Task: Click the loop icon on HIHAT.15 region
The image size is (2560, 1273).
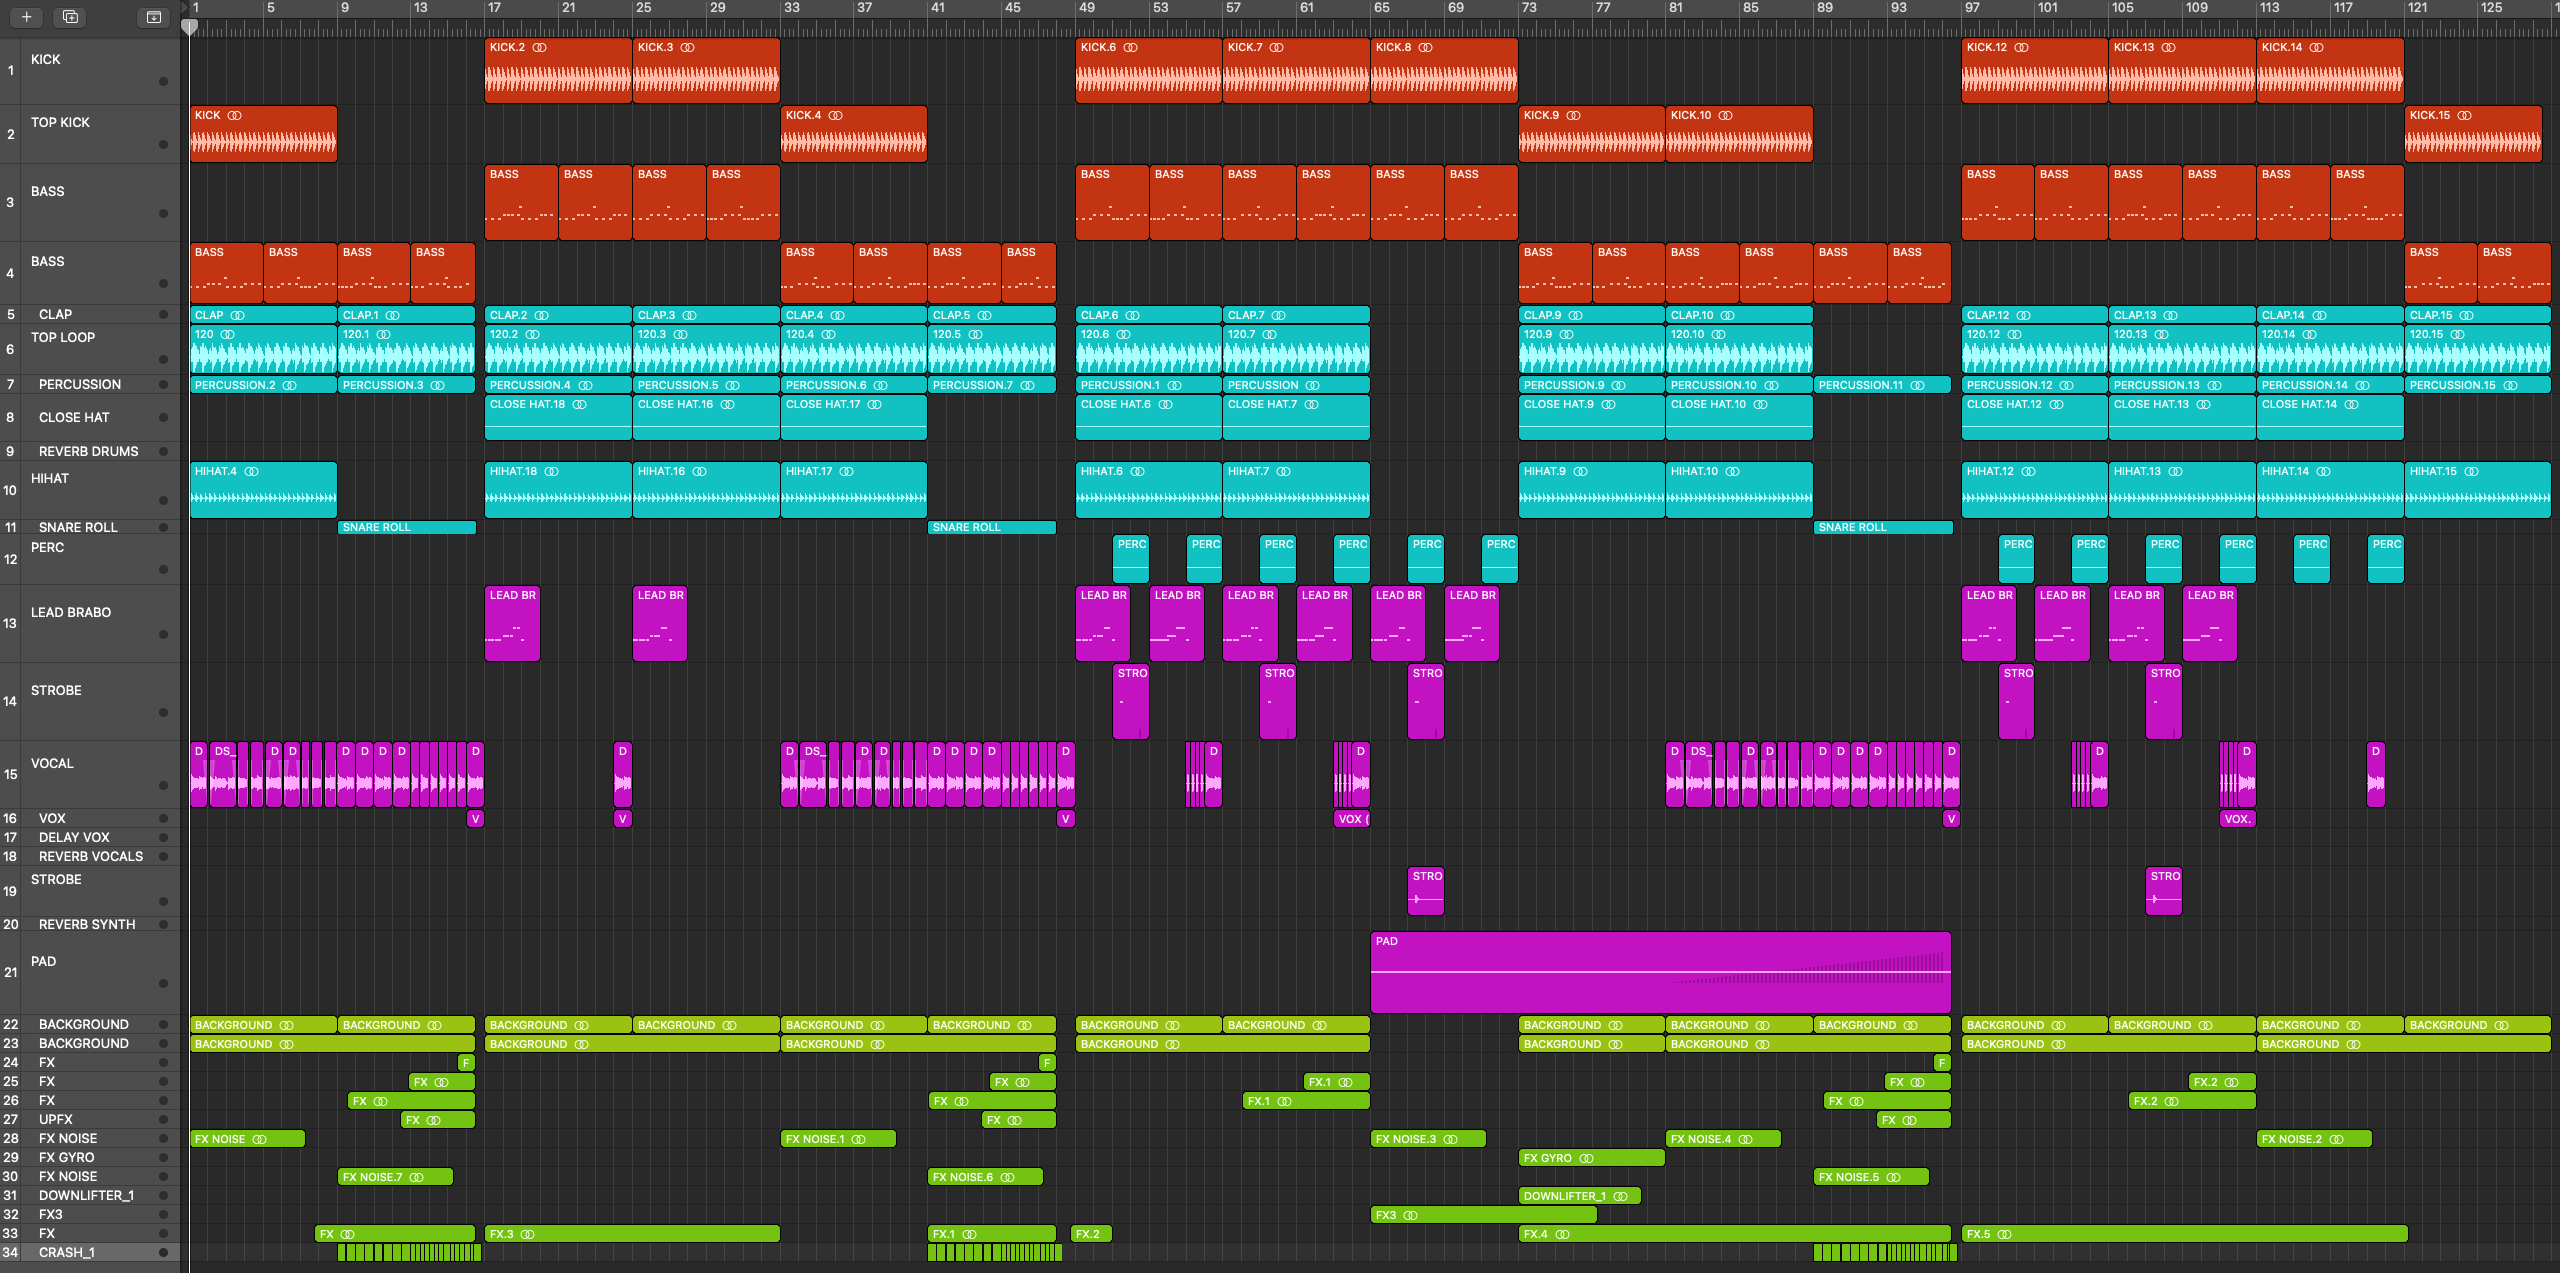Action: tap(2471, 471)
